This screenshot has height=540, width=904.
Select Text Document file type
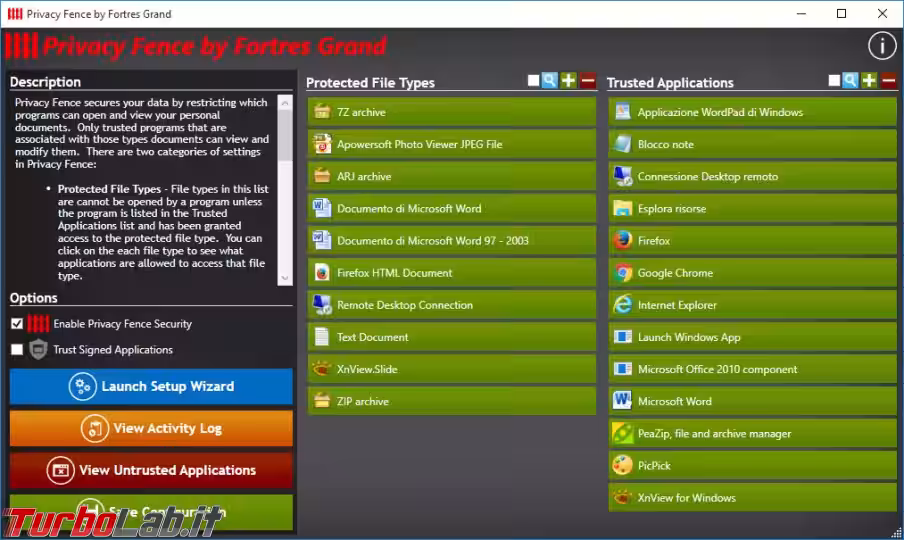(x=452, y=337)
